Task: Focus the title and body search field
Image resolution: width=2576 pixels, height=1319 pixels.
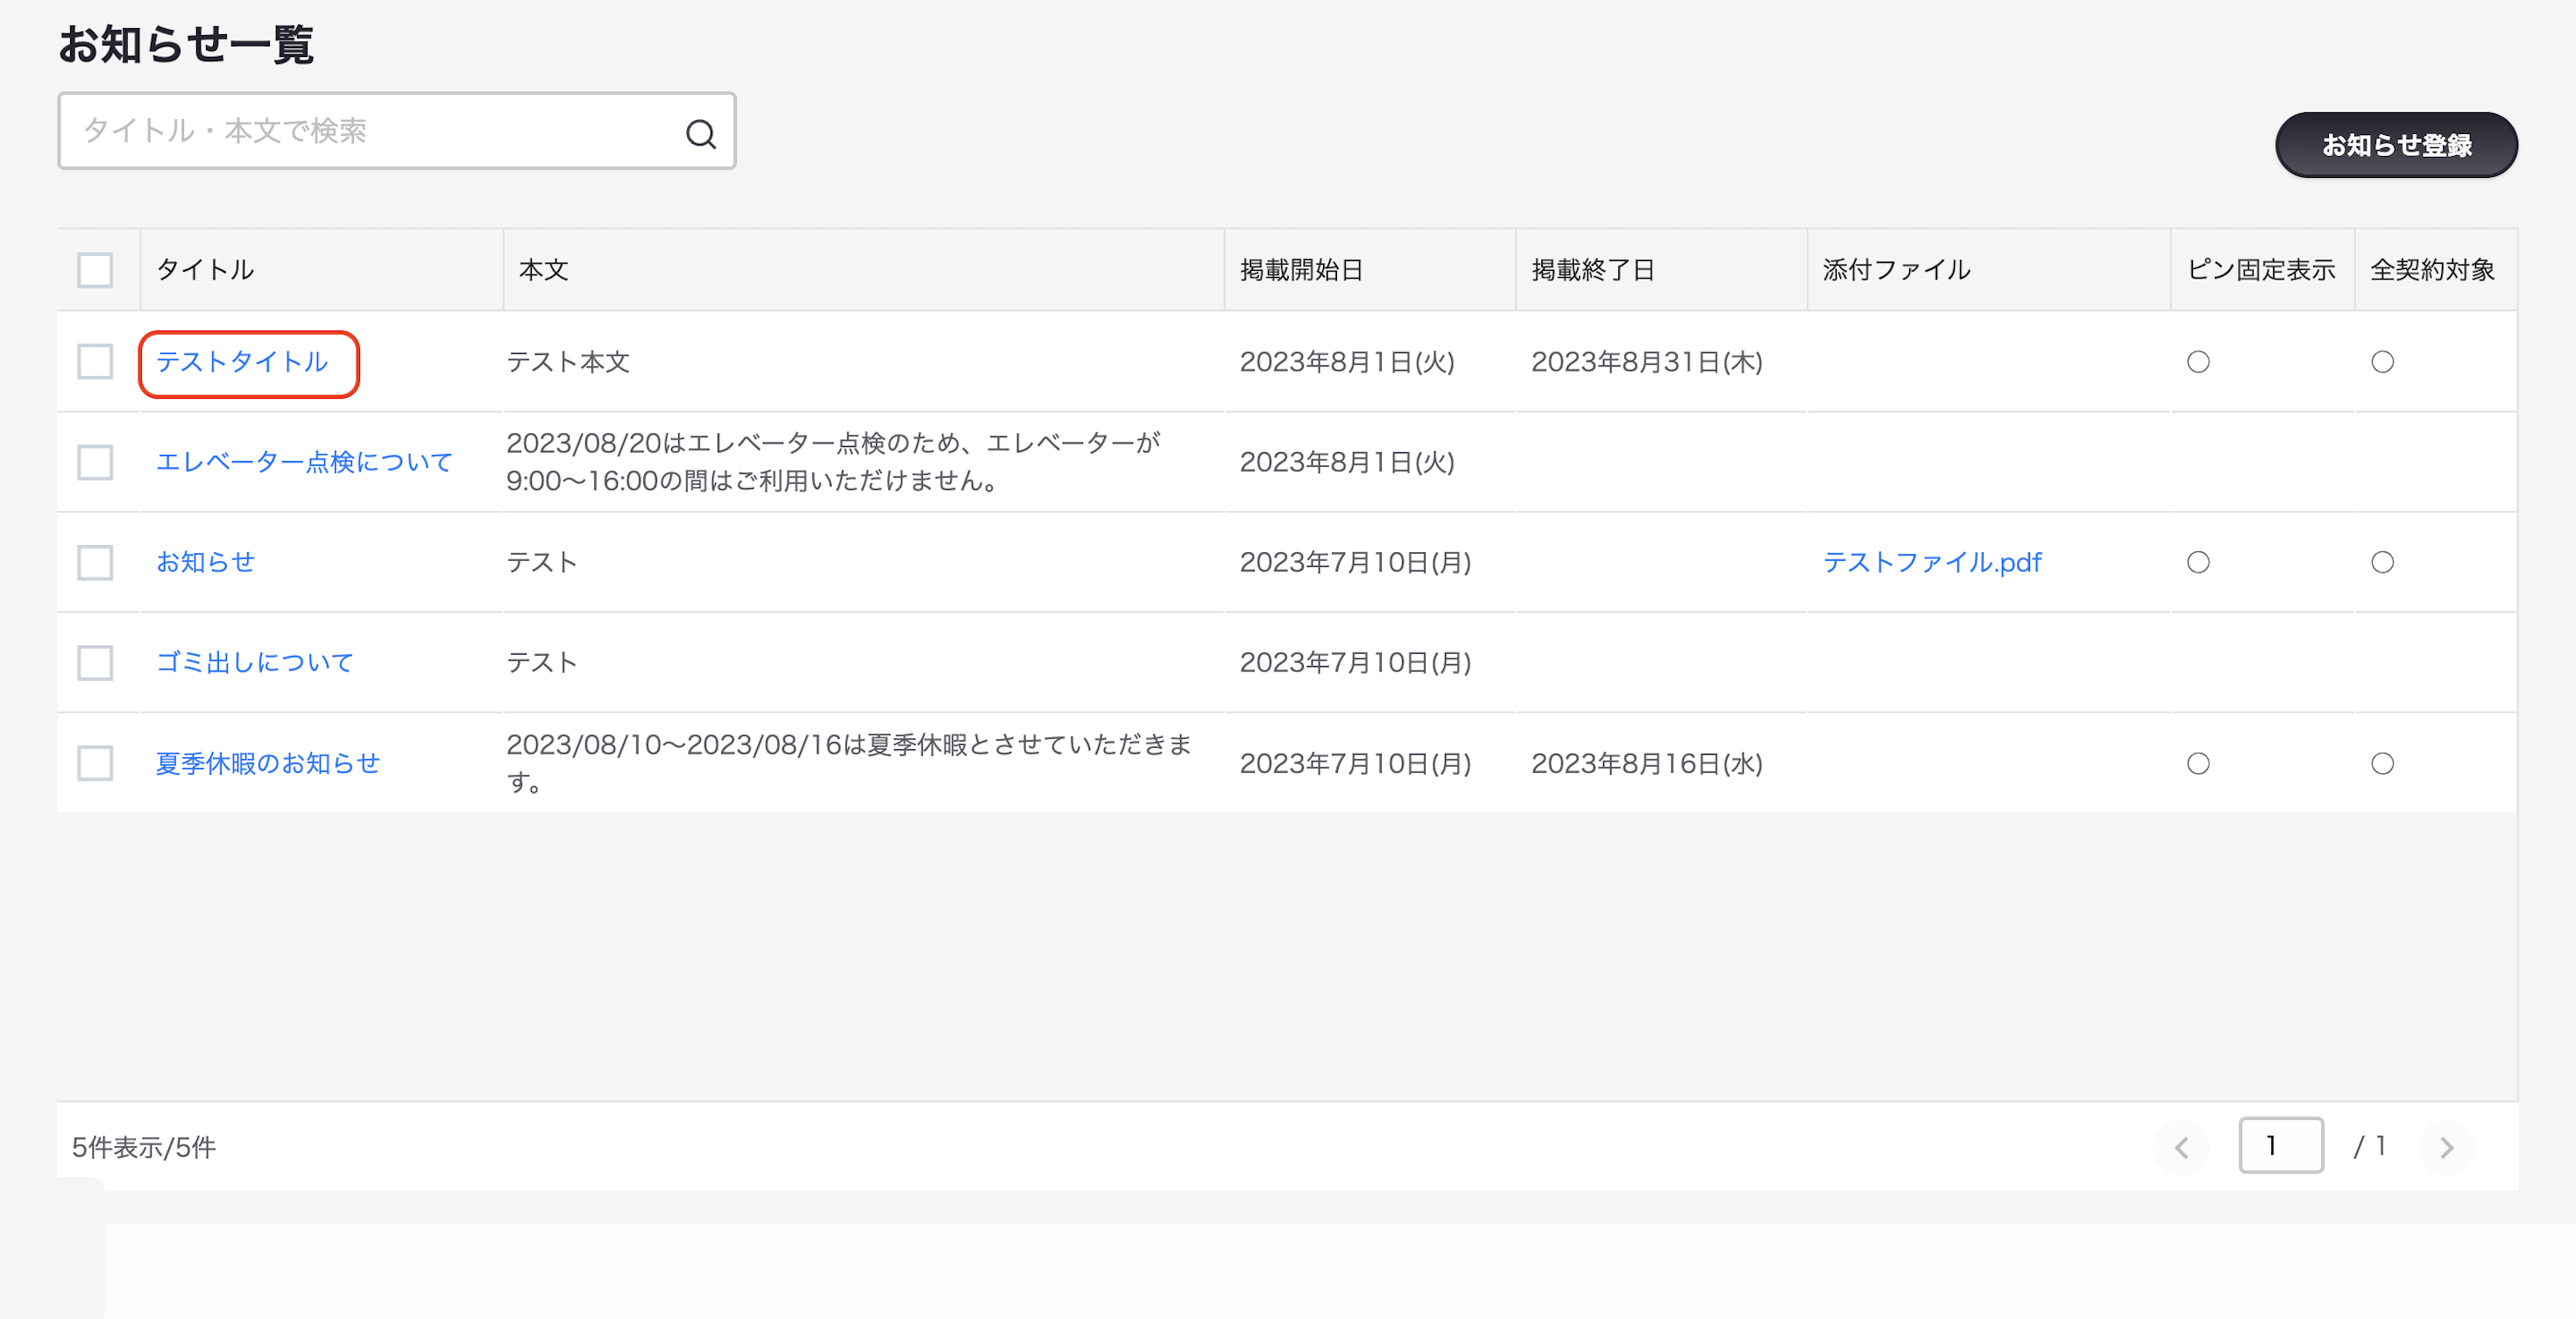Action: (x=396, y=131)
